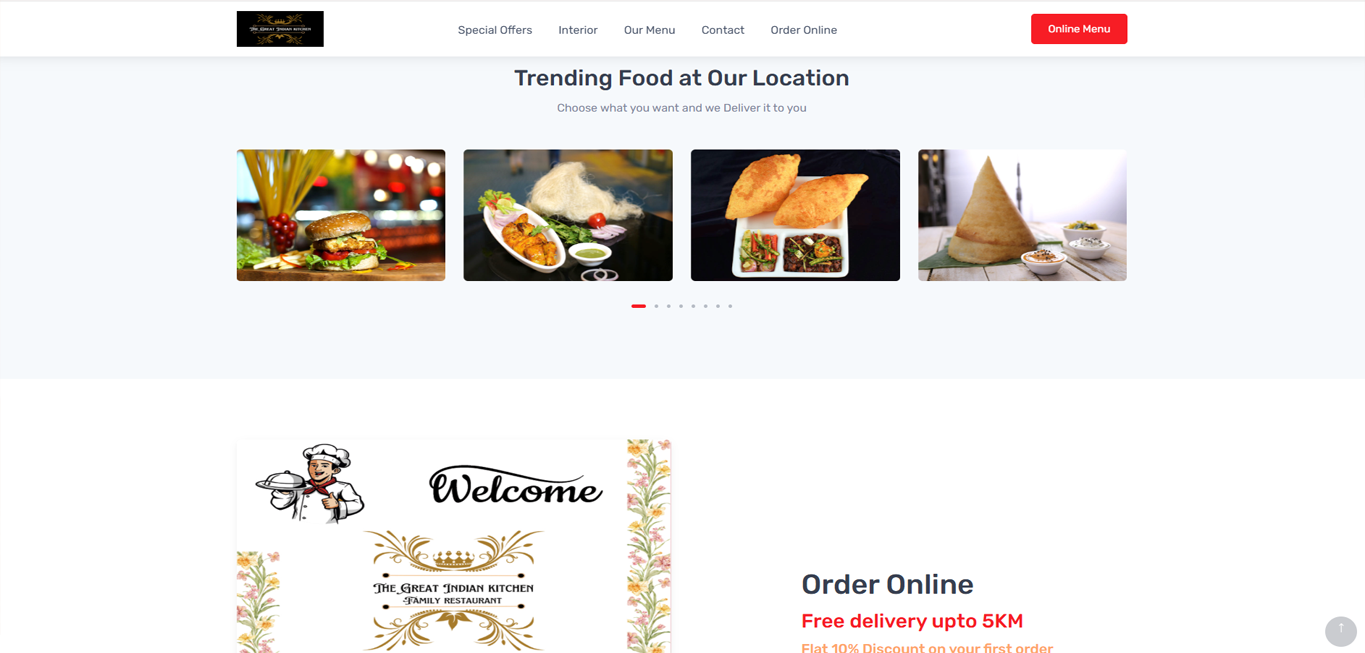Open the cone dosa image

(1022, 215)
